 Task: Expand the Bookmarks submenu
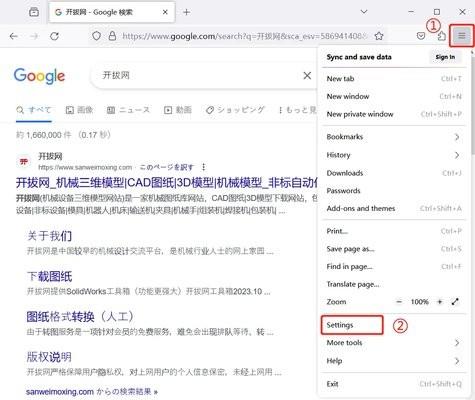394,137
